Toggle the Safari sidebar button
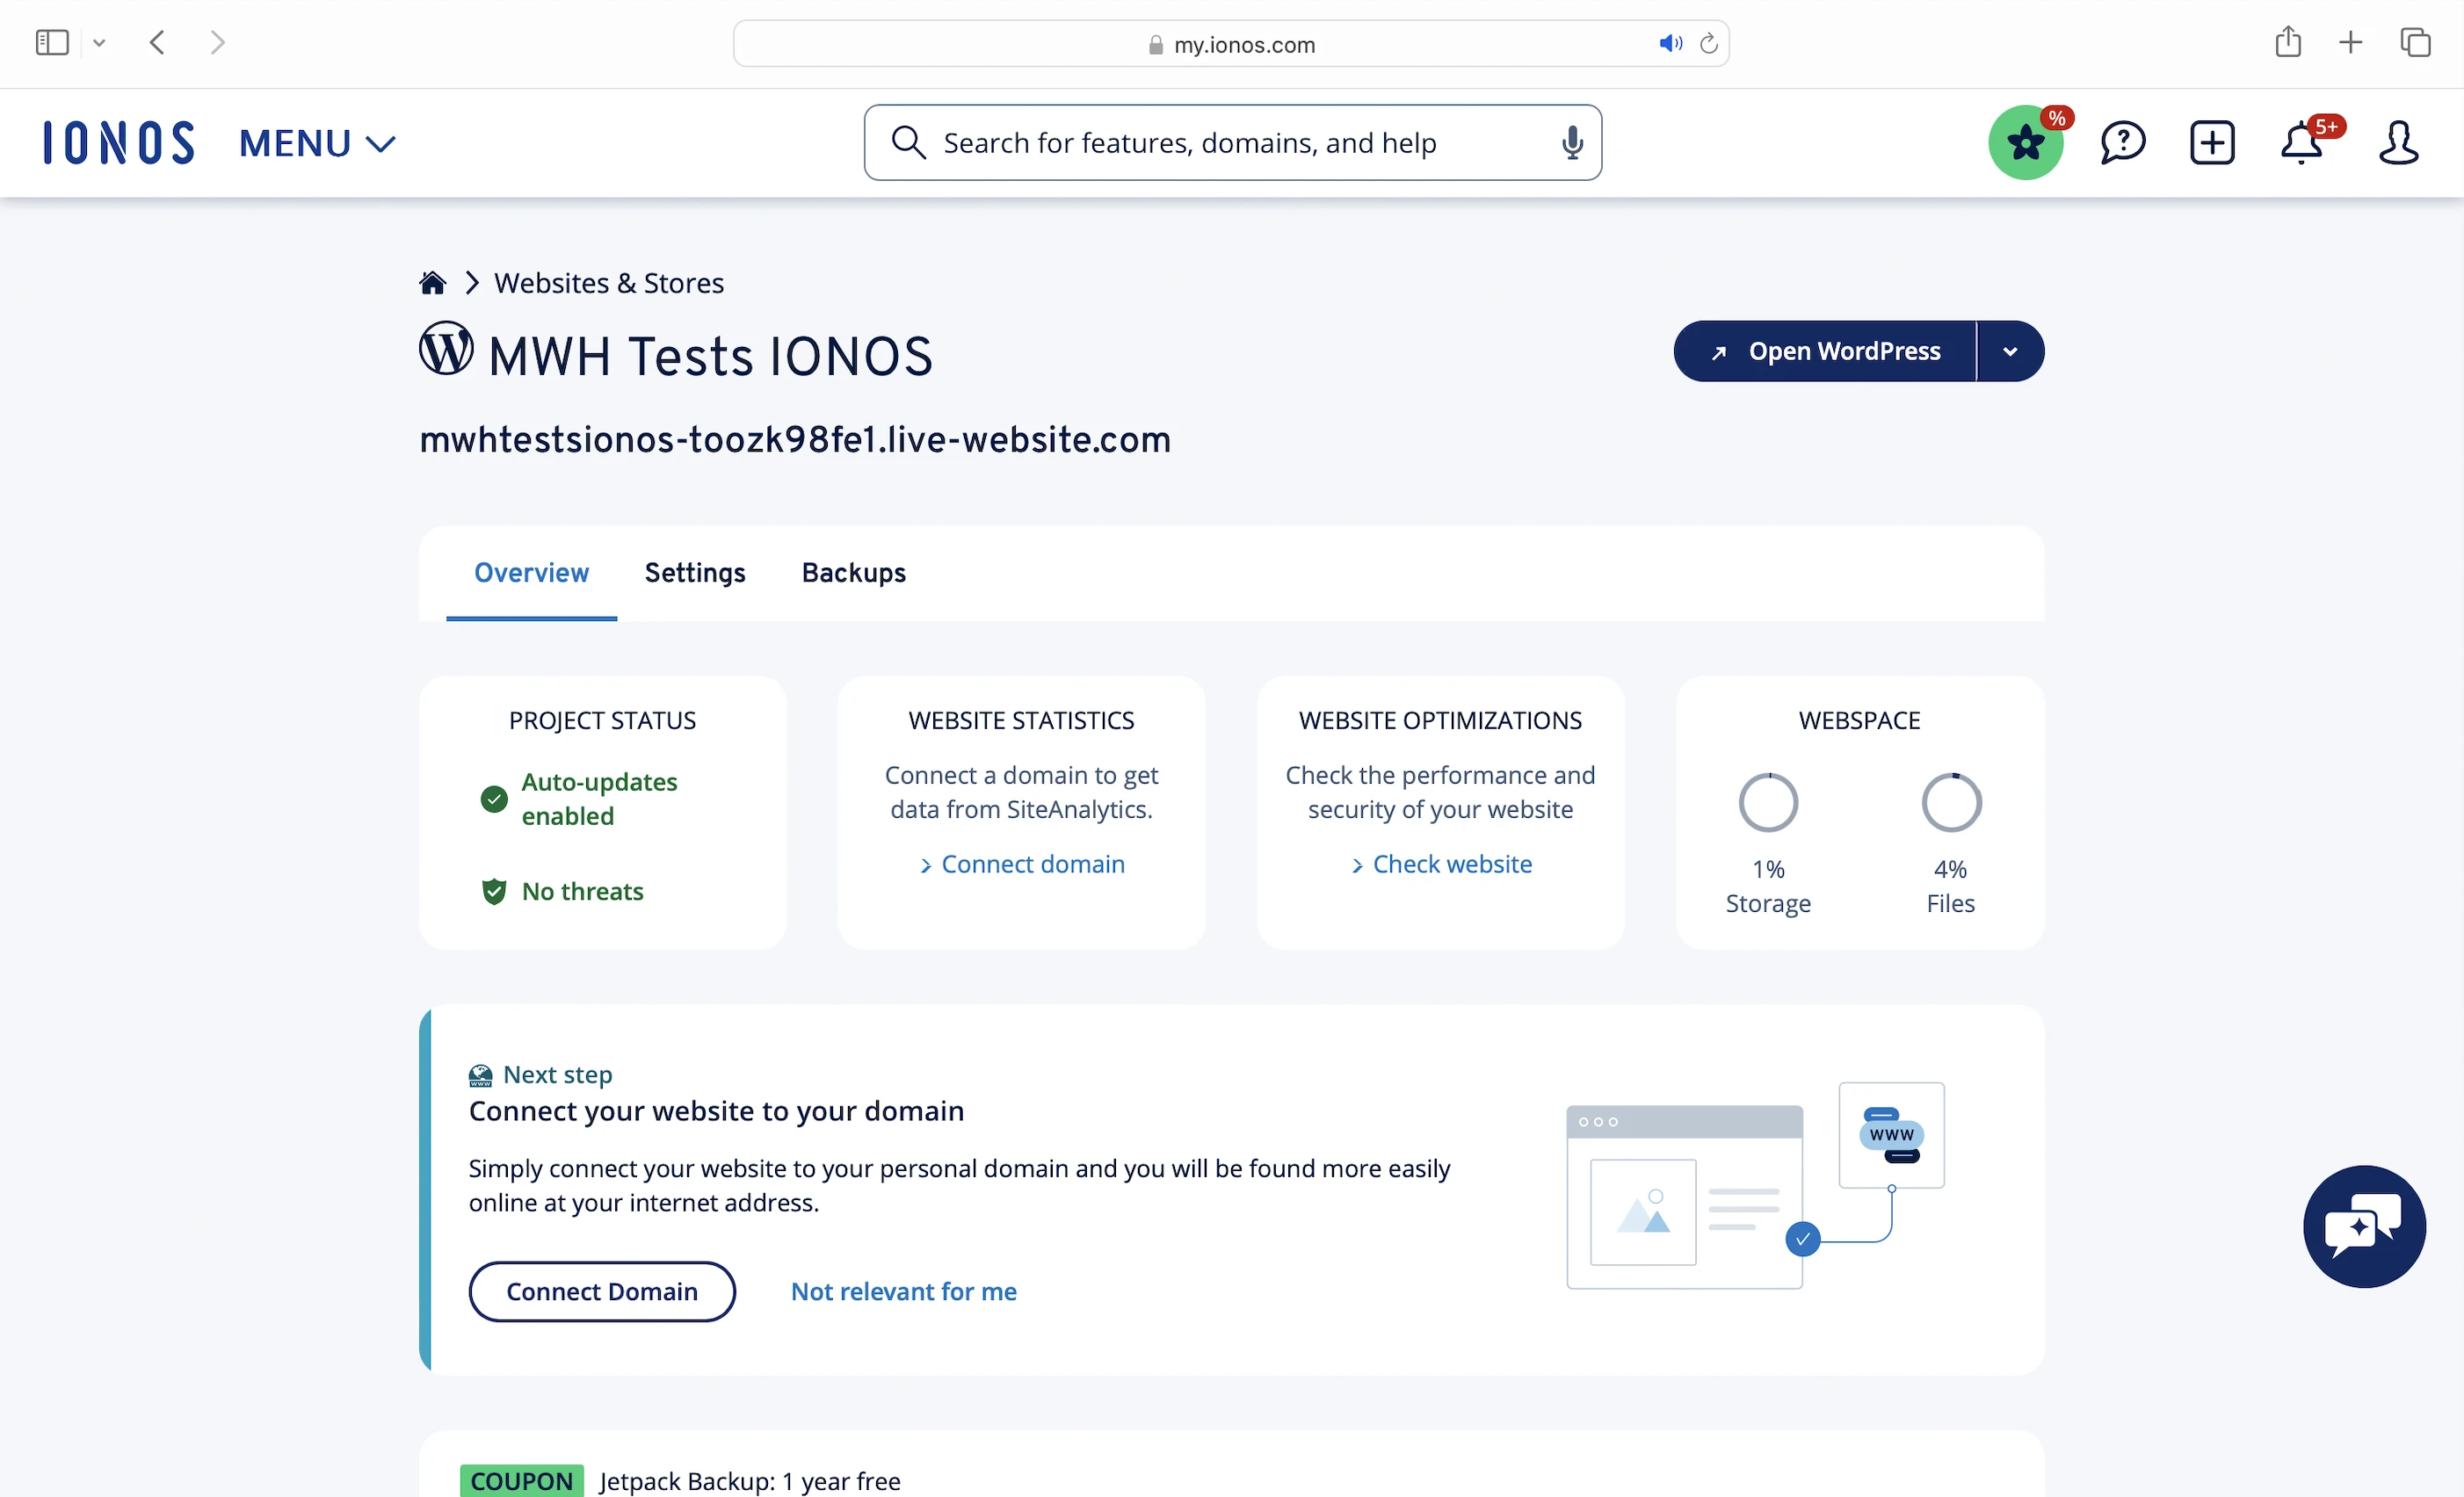Viewport: 2464px width, 1497px height. click(x=52, y=43)
